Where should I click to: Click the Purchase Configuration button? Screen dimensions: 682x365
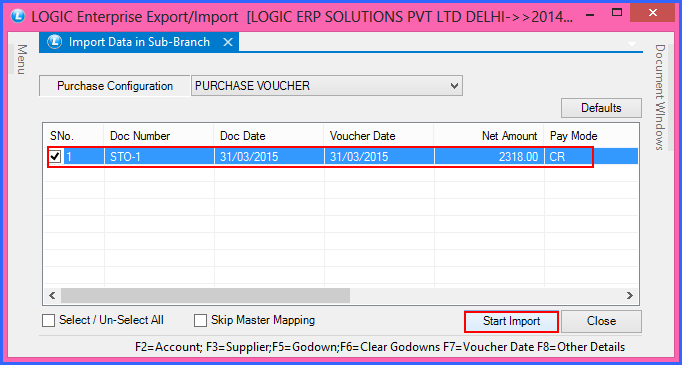[x=115, y=86]
